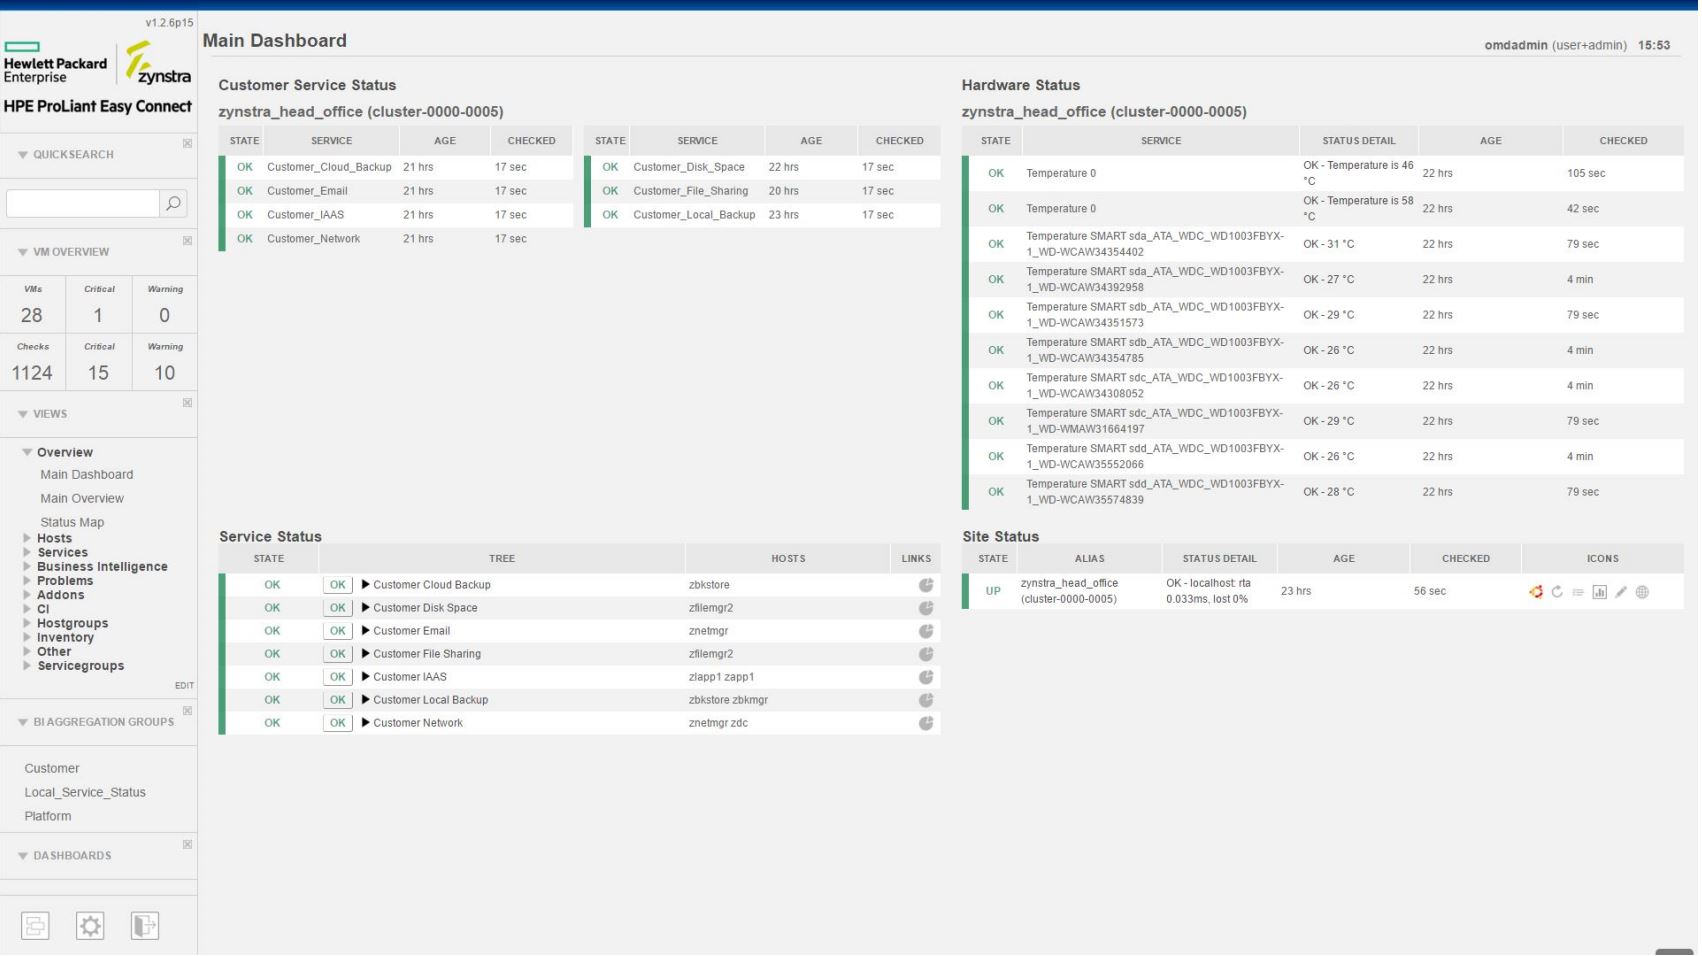
Task: Open the gear settings icon in sidebar footer
Action: tap(90, 926)
